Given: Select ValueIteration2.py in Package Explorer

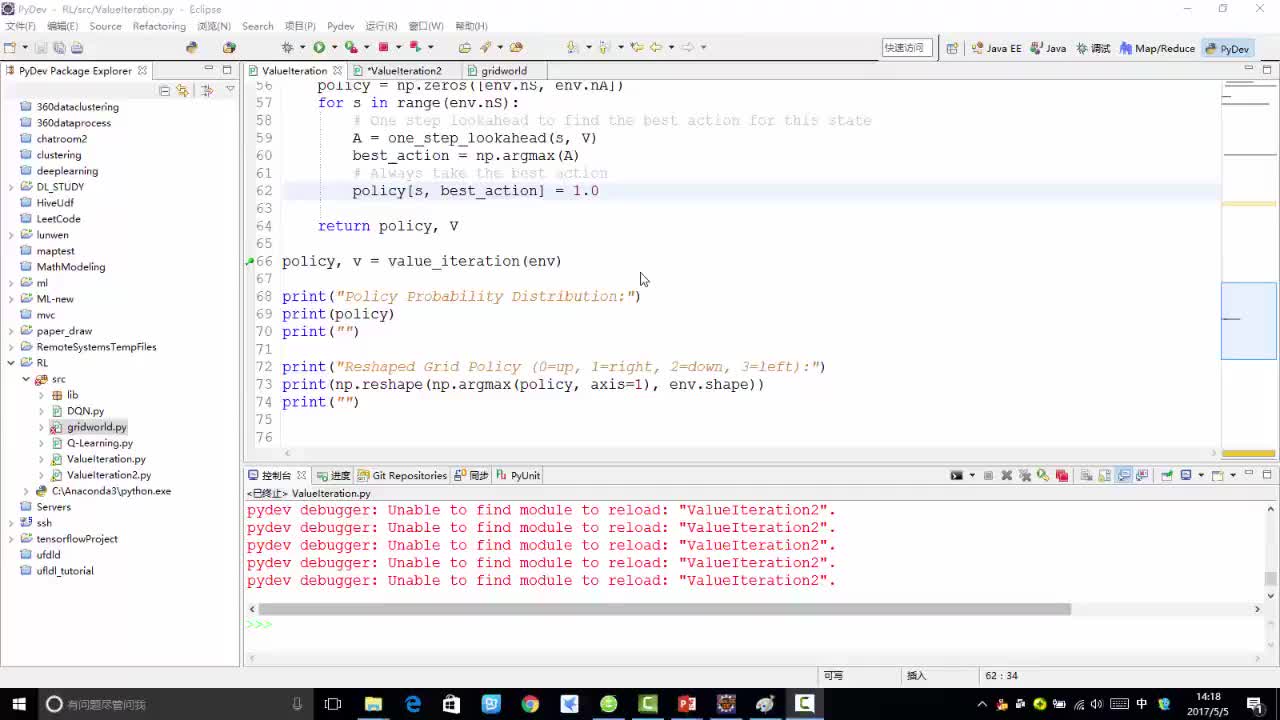Looking at the screenshot, I should [x=109, y=475].
